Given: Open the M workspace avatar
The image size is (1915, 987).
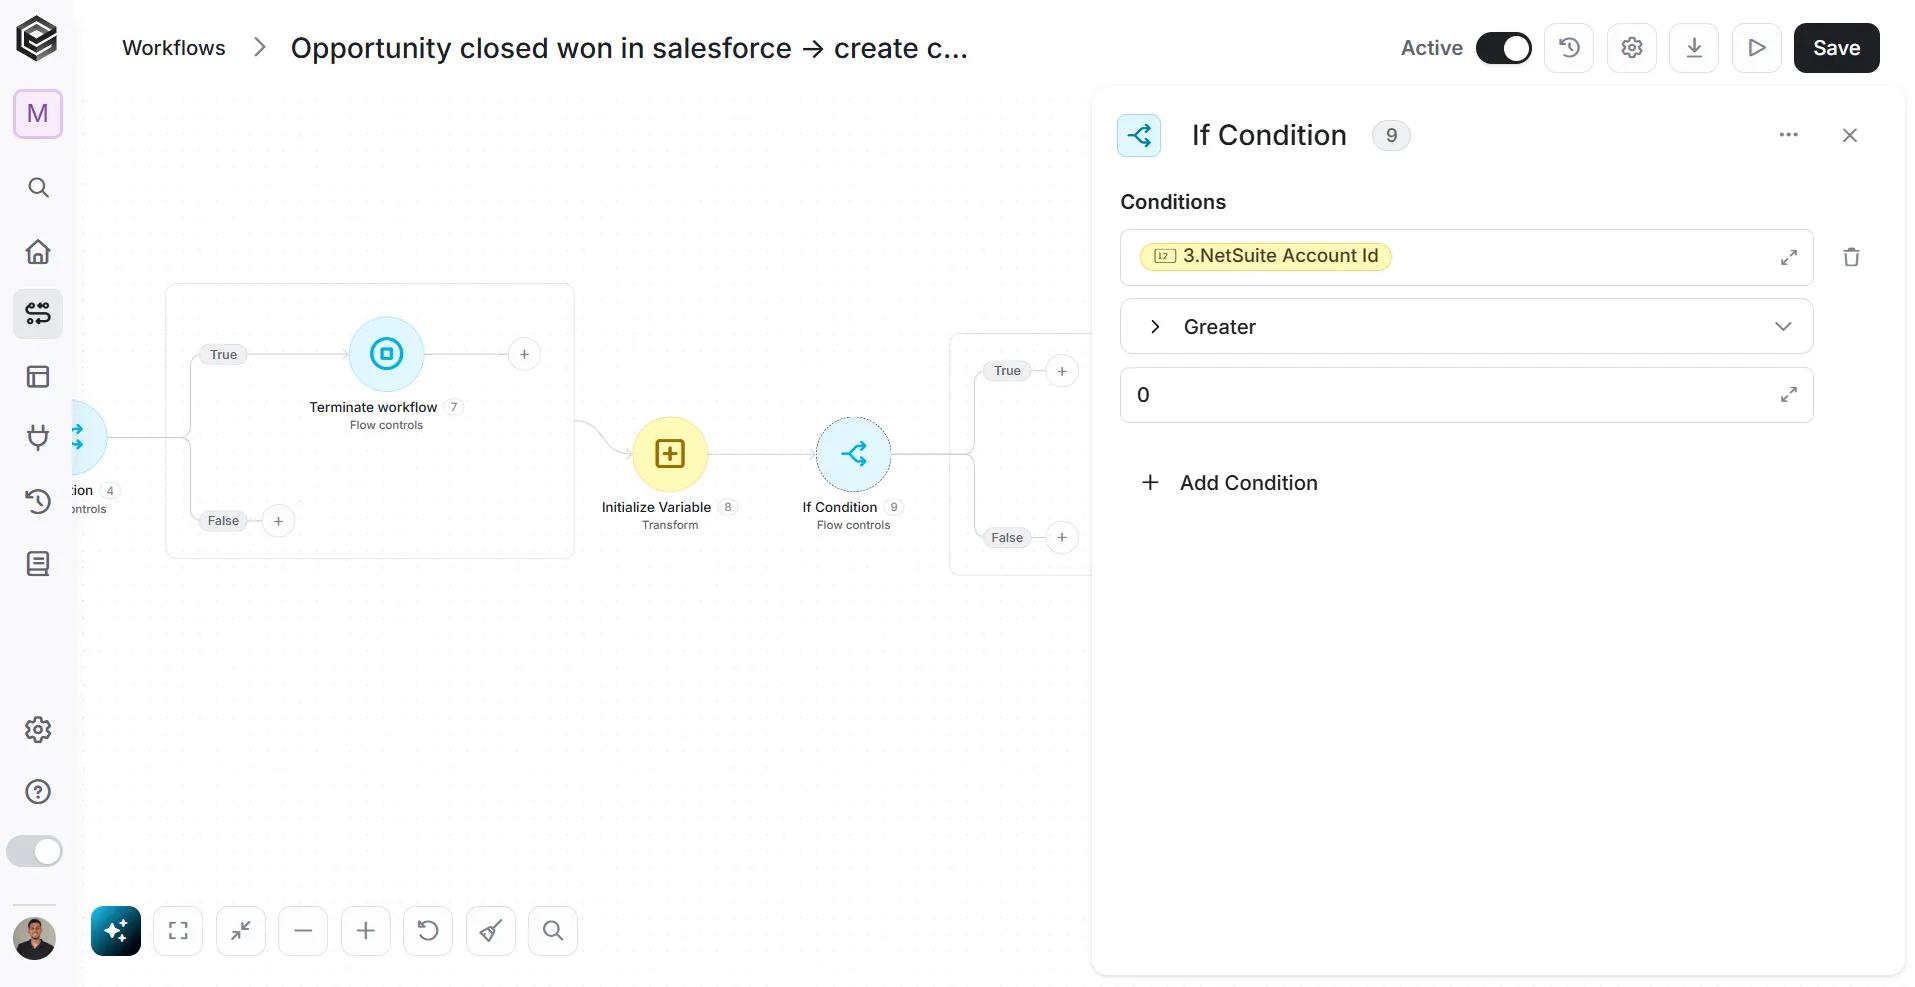Looking at the screenshot, I should 38,114.
